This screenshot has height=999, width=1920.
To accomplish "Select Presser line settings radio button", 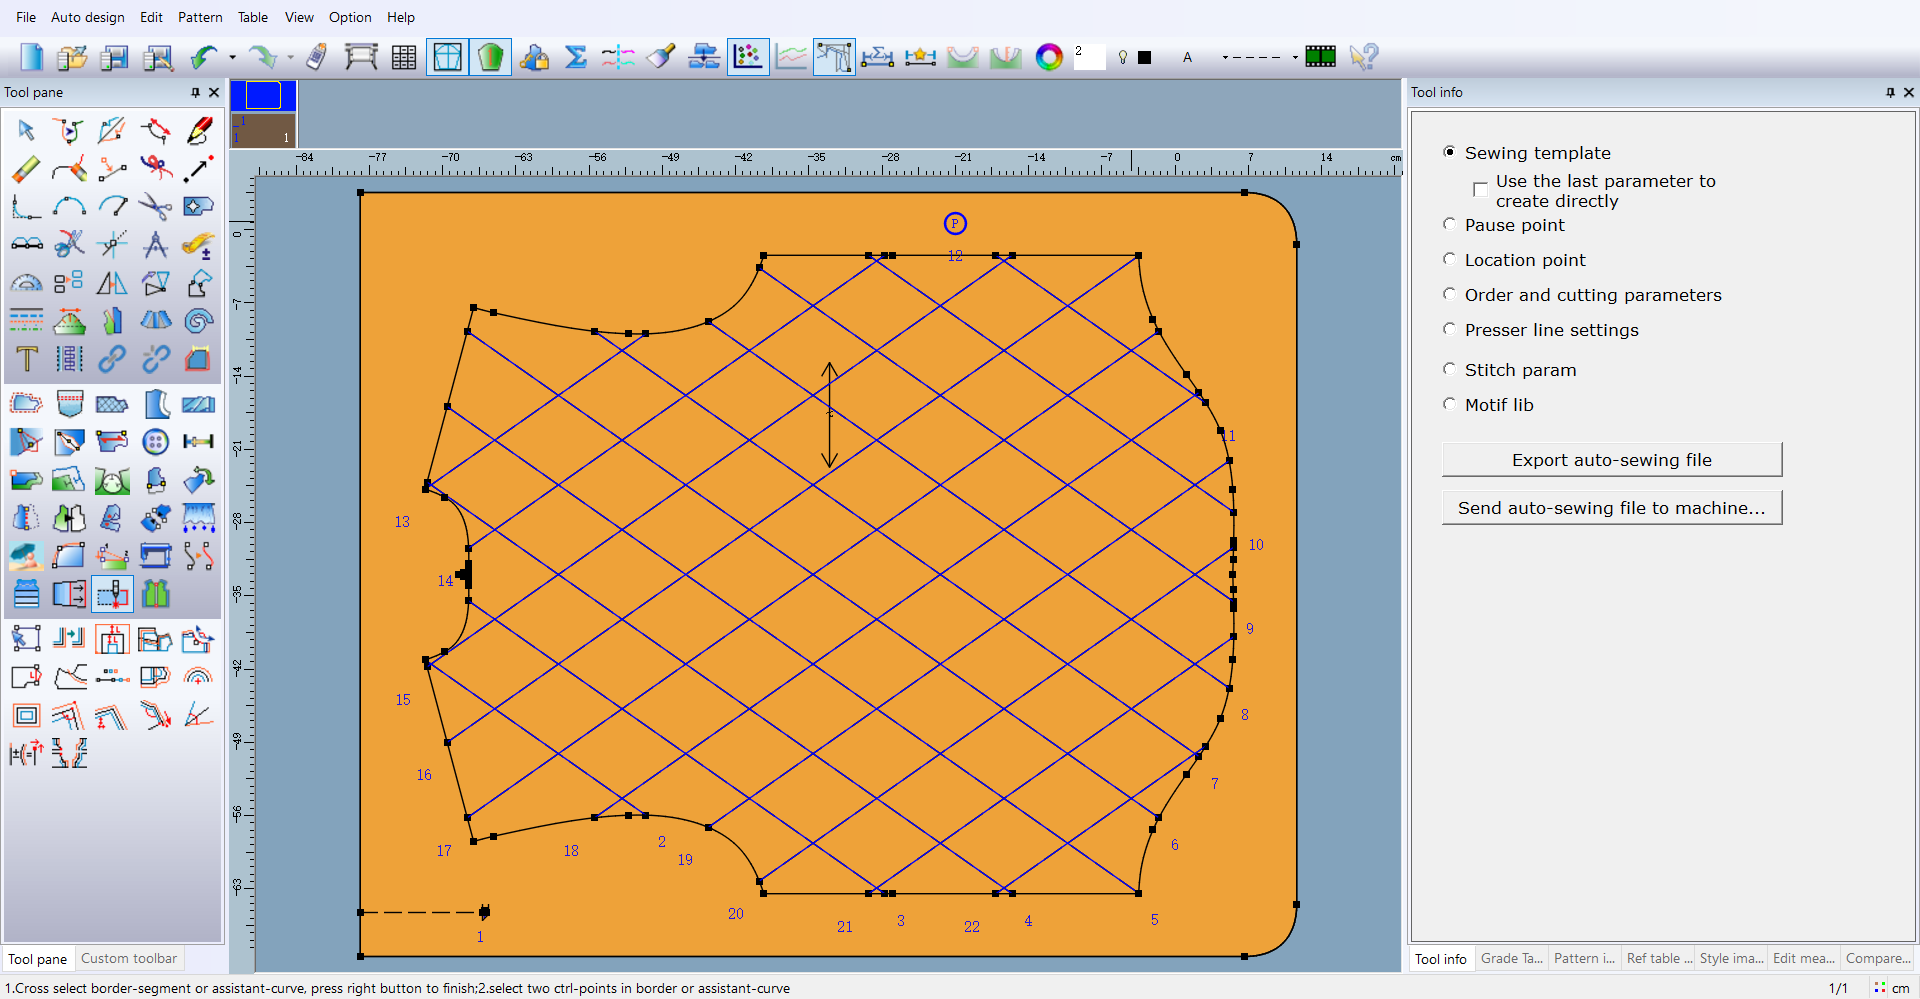I will [x=1449, y=329].
